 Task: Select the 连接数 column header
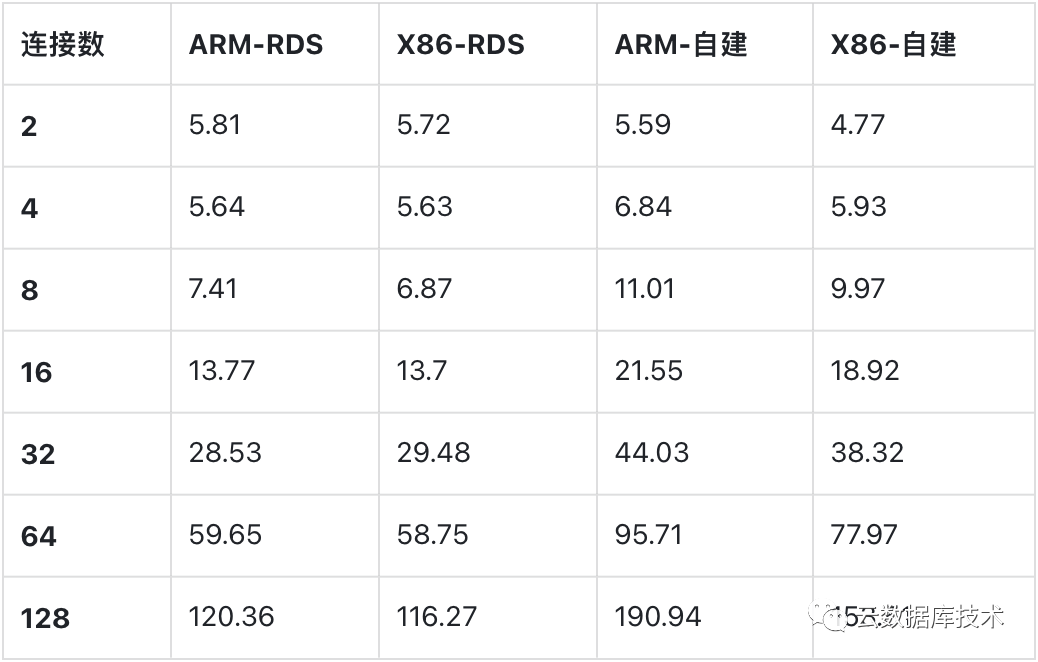point(63,45)
